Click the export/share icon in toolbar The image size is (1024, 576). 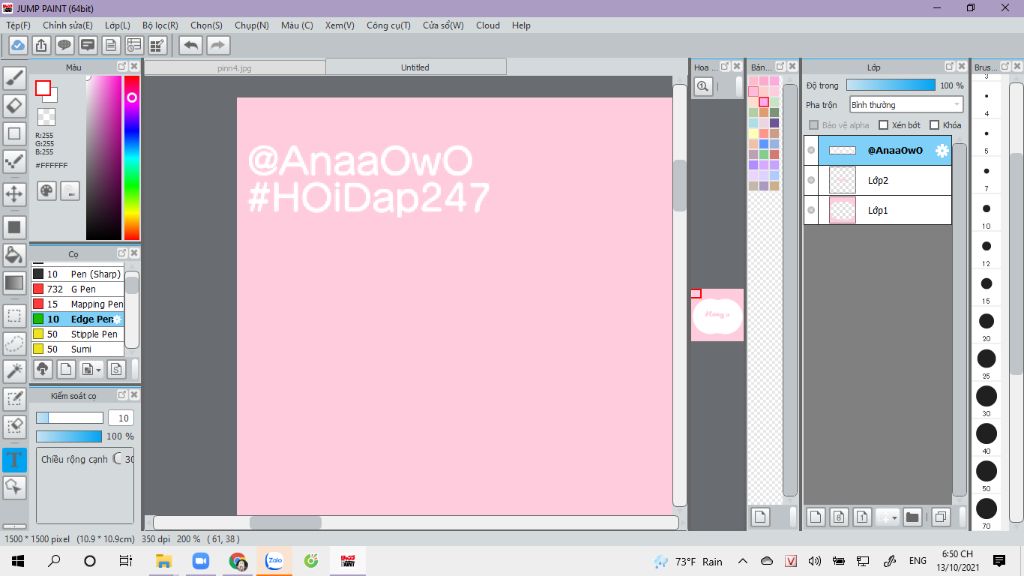point(41,46)
